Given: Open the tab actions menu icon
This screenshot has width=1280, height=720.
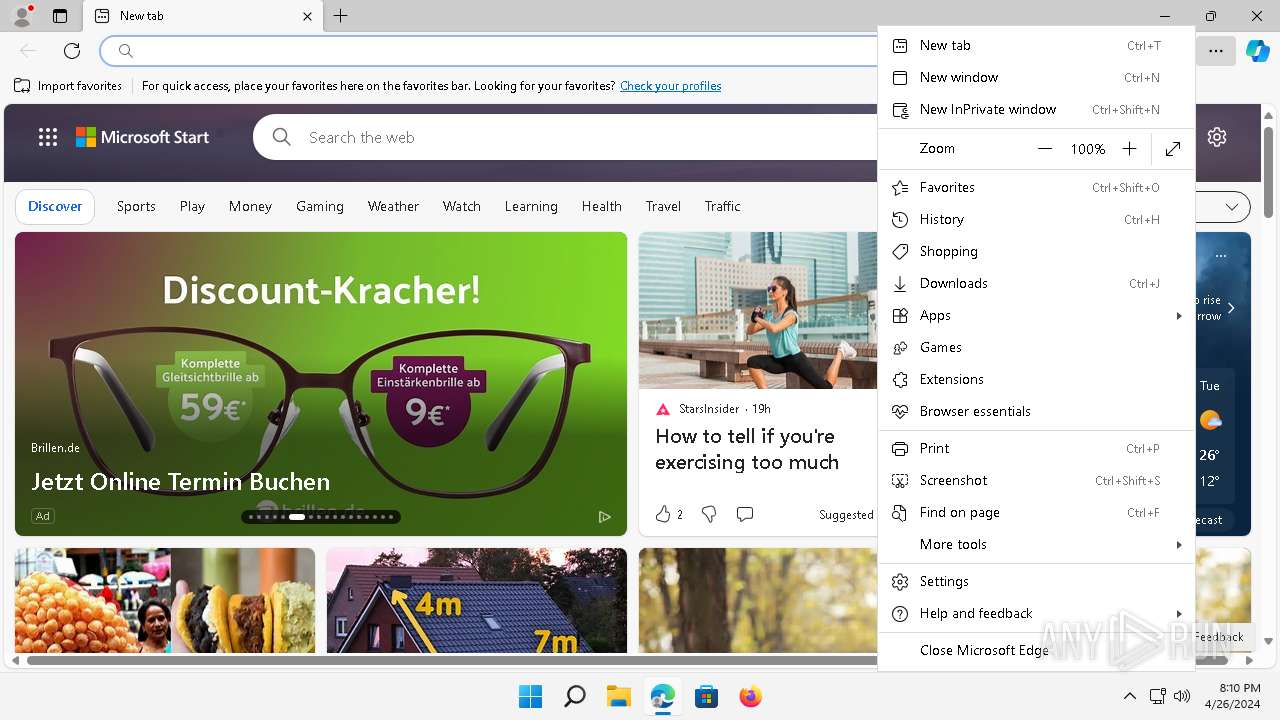Looking at the screenshot, I should coord(60,16).
